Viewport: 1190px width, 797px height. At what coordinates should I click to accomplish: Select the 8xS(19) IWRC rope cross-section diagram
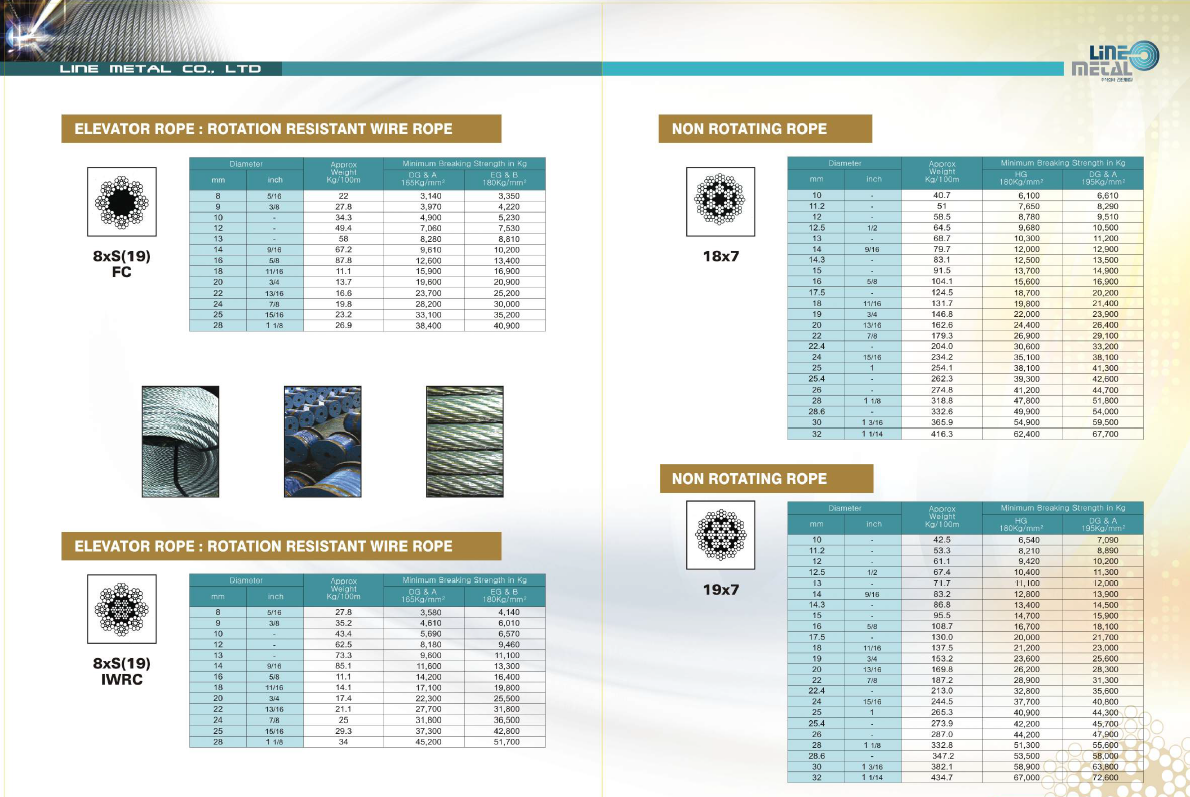point(120,608)
